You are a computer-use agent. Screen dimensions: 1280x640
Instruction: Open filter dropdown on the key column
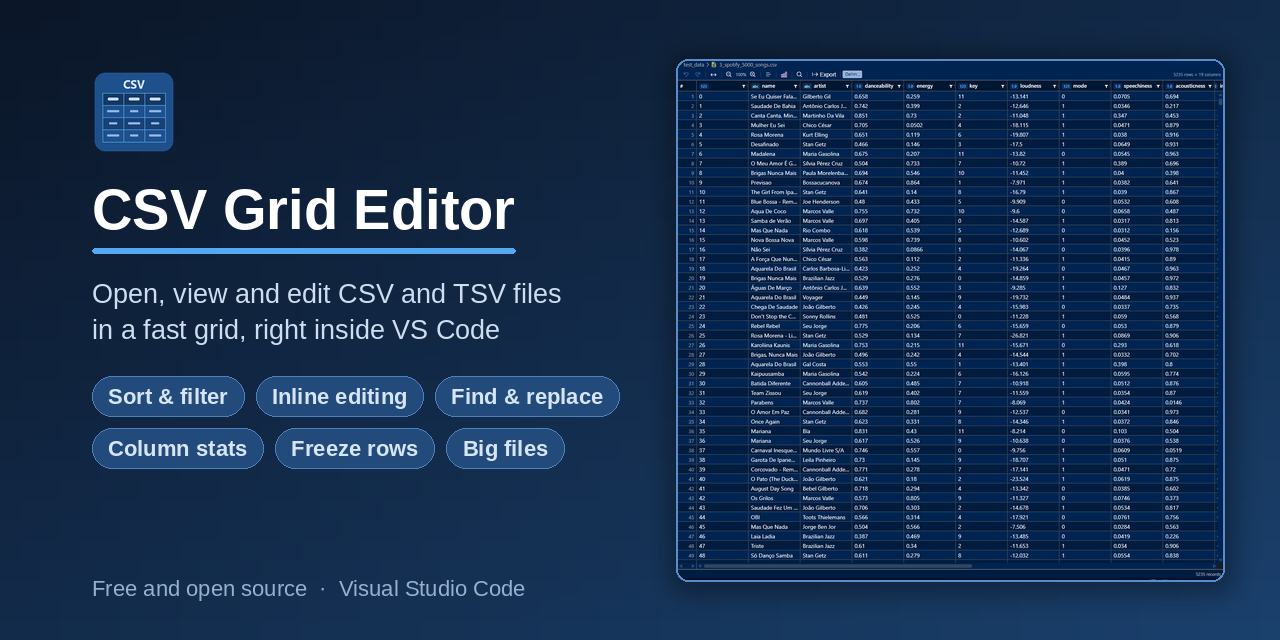[x=1003, y=86]
